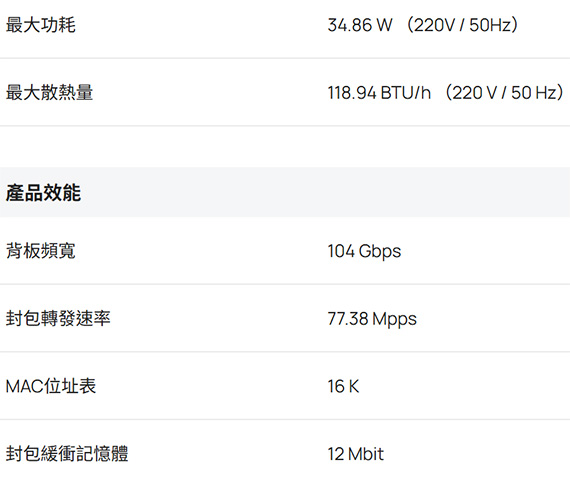Select the 104 Gbps bandwidth value
The image size is (570, 479).
point(364,251)
